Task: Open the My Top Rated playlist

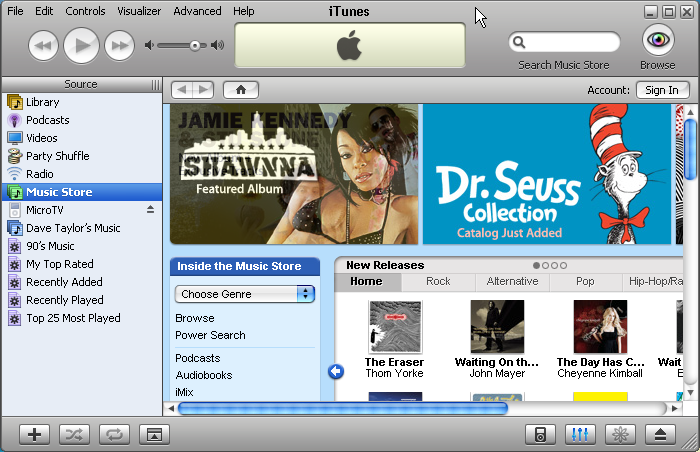Action: (x=82, y=264)
